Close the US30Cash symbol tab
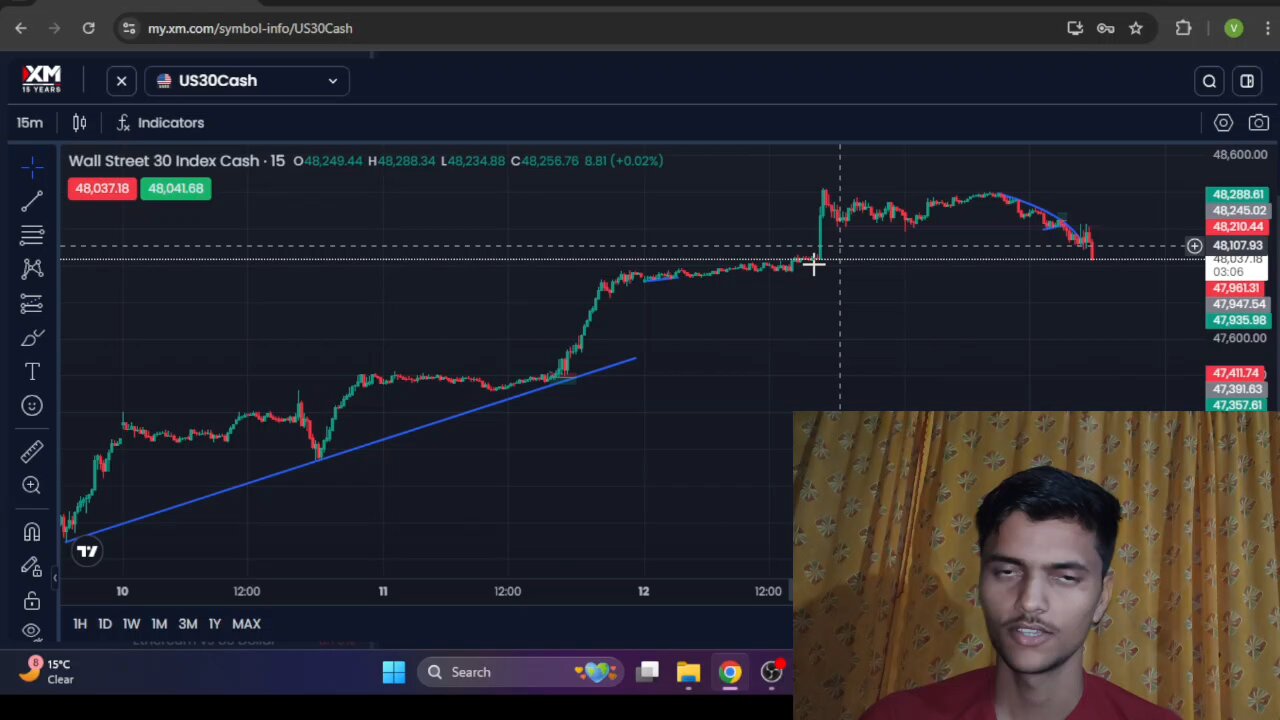Viewport: 1280px width, 720px height. 121,81
